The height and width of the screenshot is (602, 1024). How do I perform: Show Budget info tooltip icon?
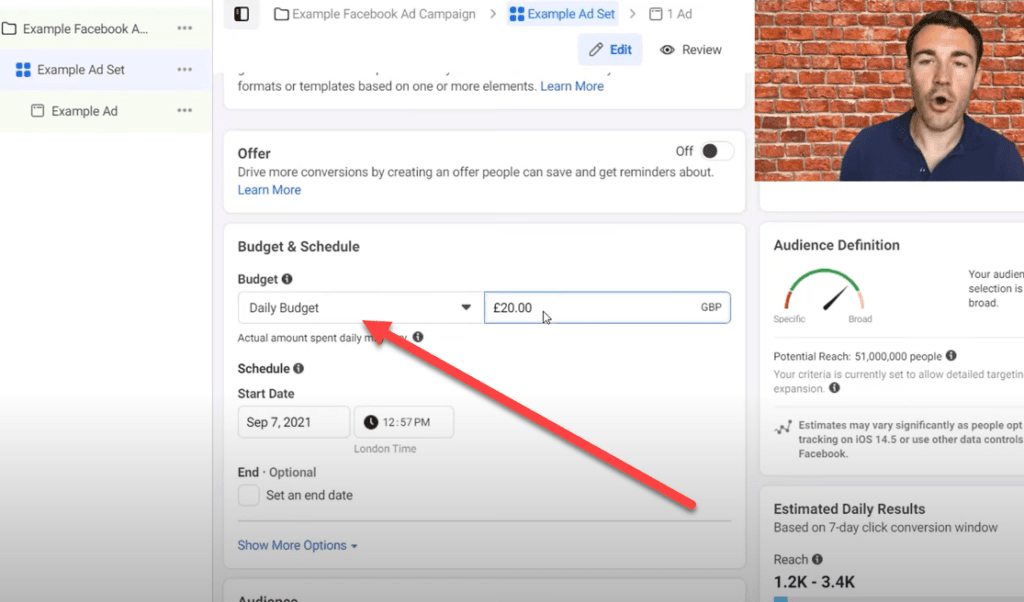(287, 279)
